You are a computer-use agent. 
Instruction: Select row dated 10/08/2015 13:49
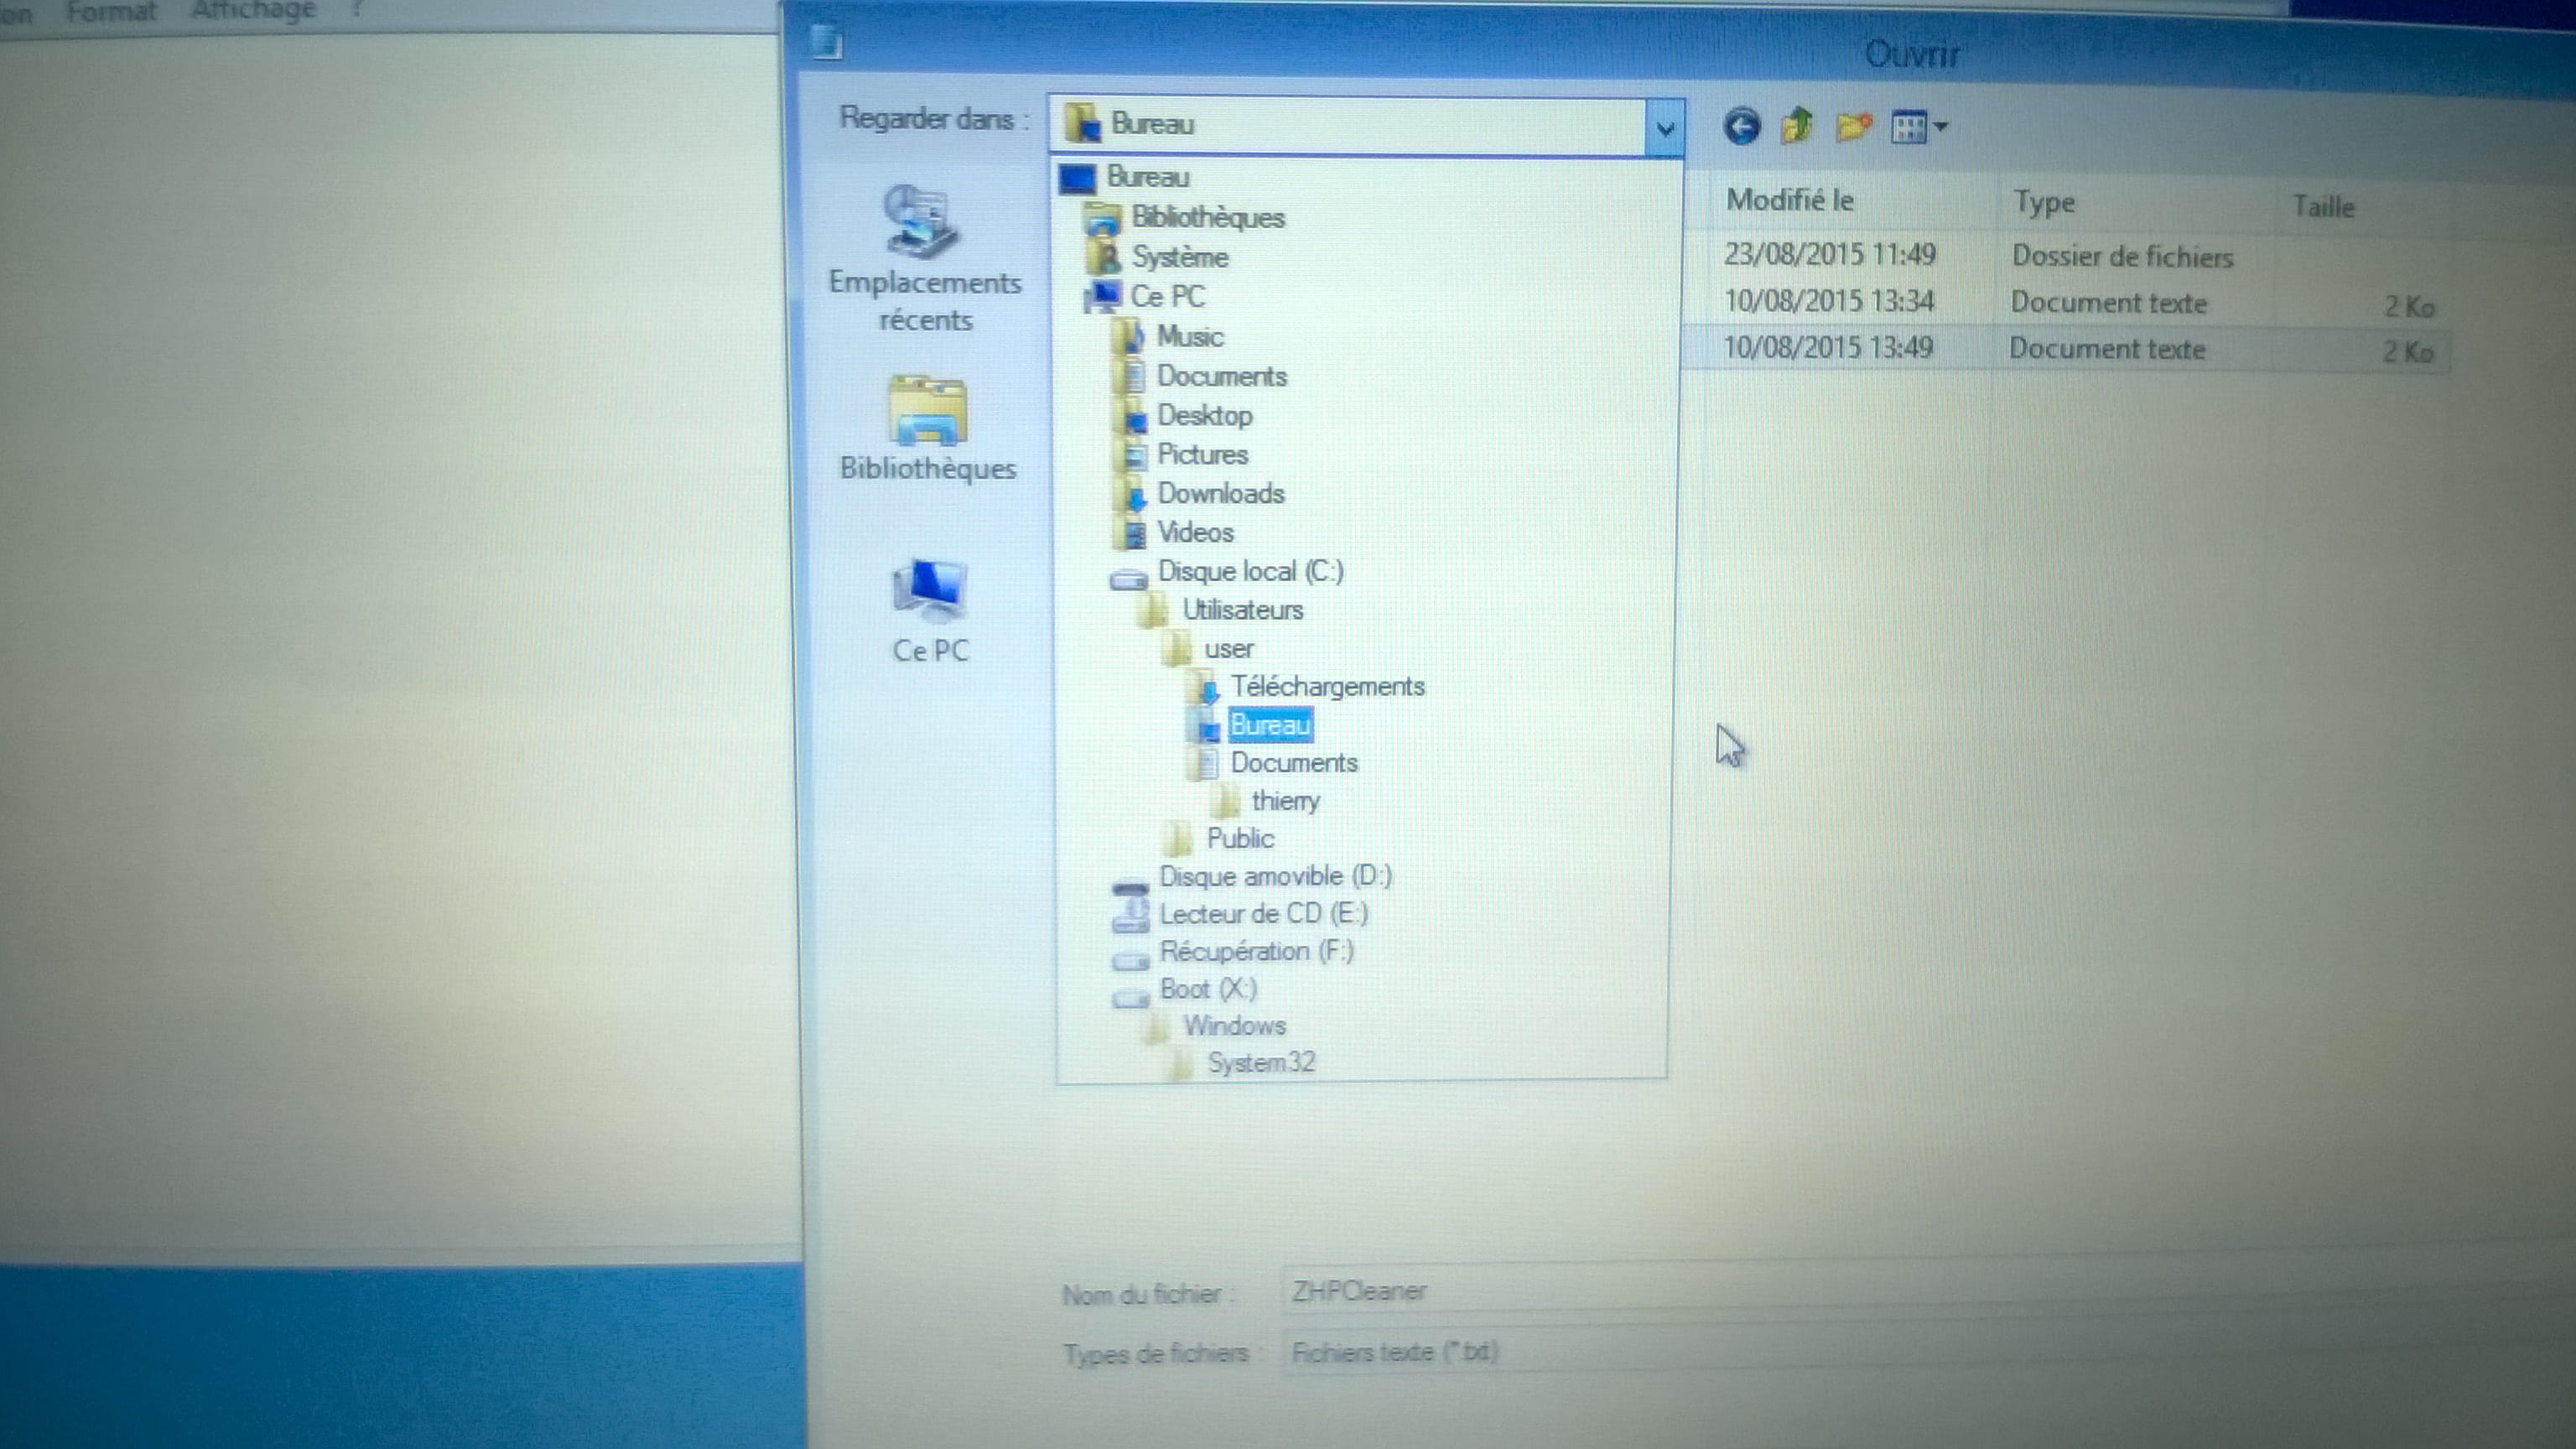tap(2066, 349)
